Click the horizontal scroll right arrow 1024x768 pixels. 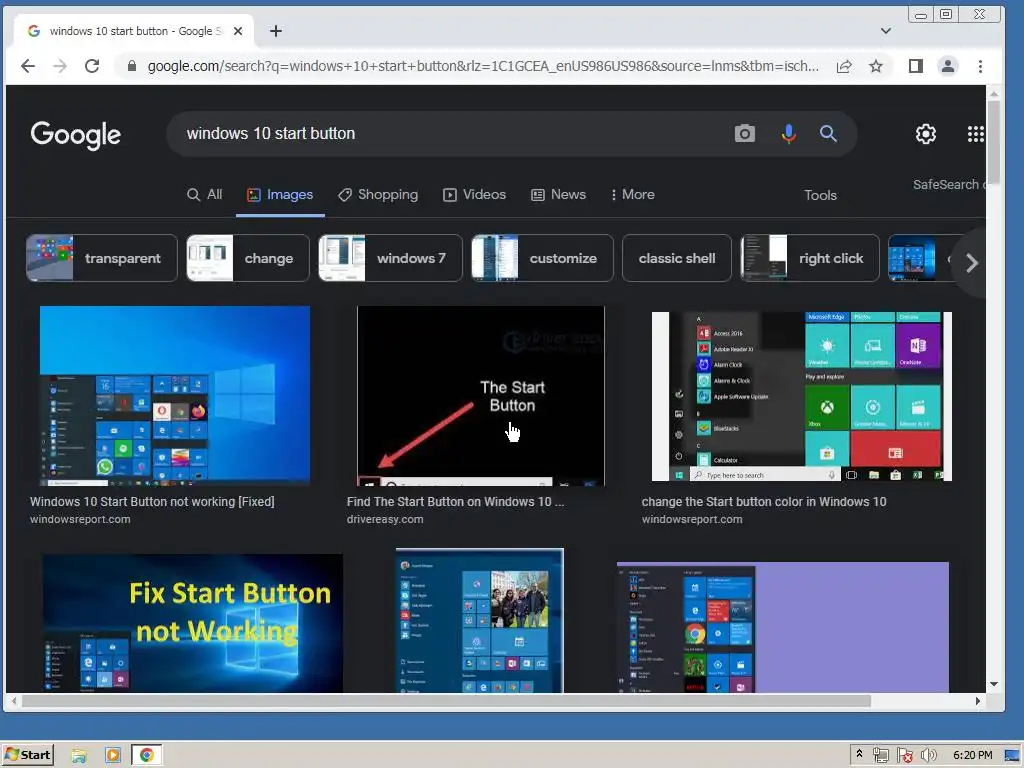(978, 701)
